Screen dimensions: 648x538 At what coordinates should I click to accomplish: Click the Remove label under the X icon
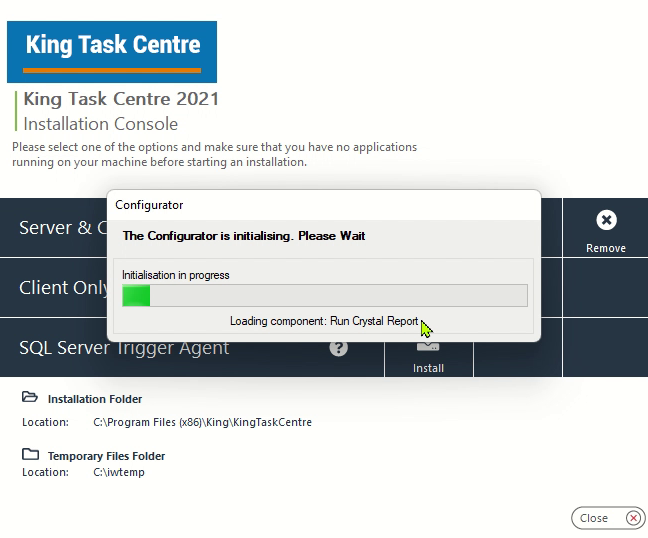[606, 248]
